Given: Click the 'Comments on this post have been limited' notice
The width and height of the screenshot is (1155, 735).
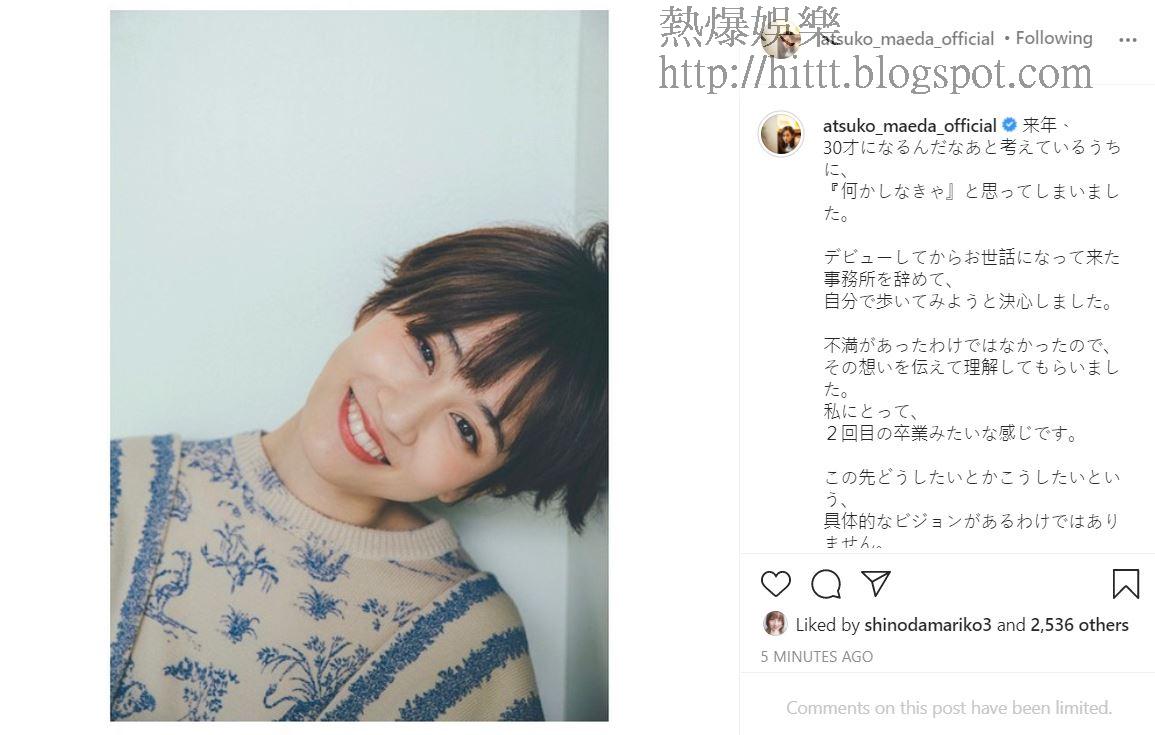Looking at the screenshot, I should [x=949, y=708].
